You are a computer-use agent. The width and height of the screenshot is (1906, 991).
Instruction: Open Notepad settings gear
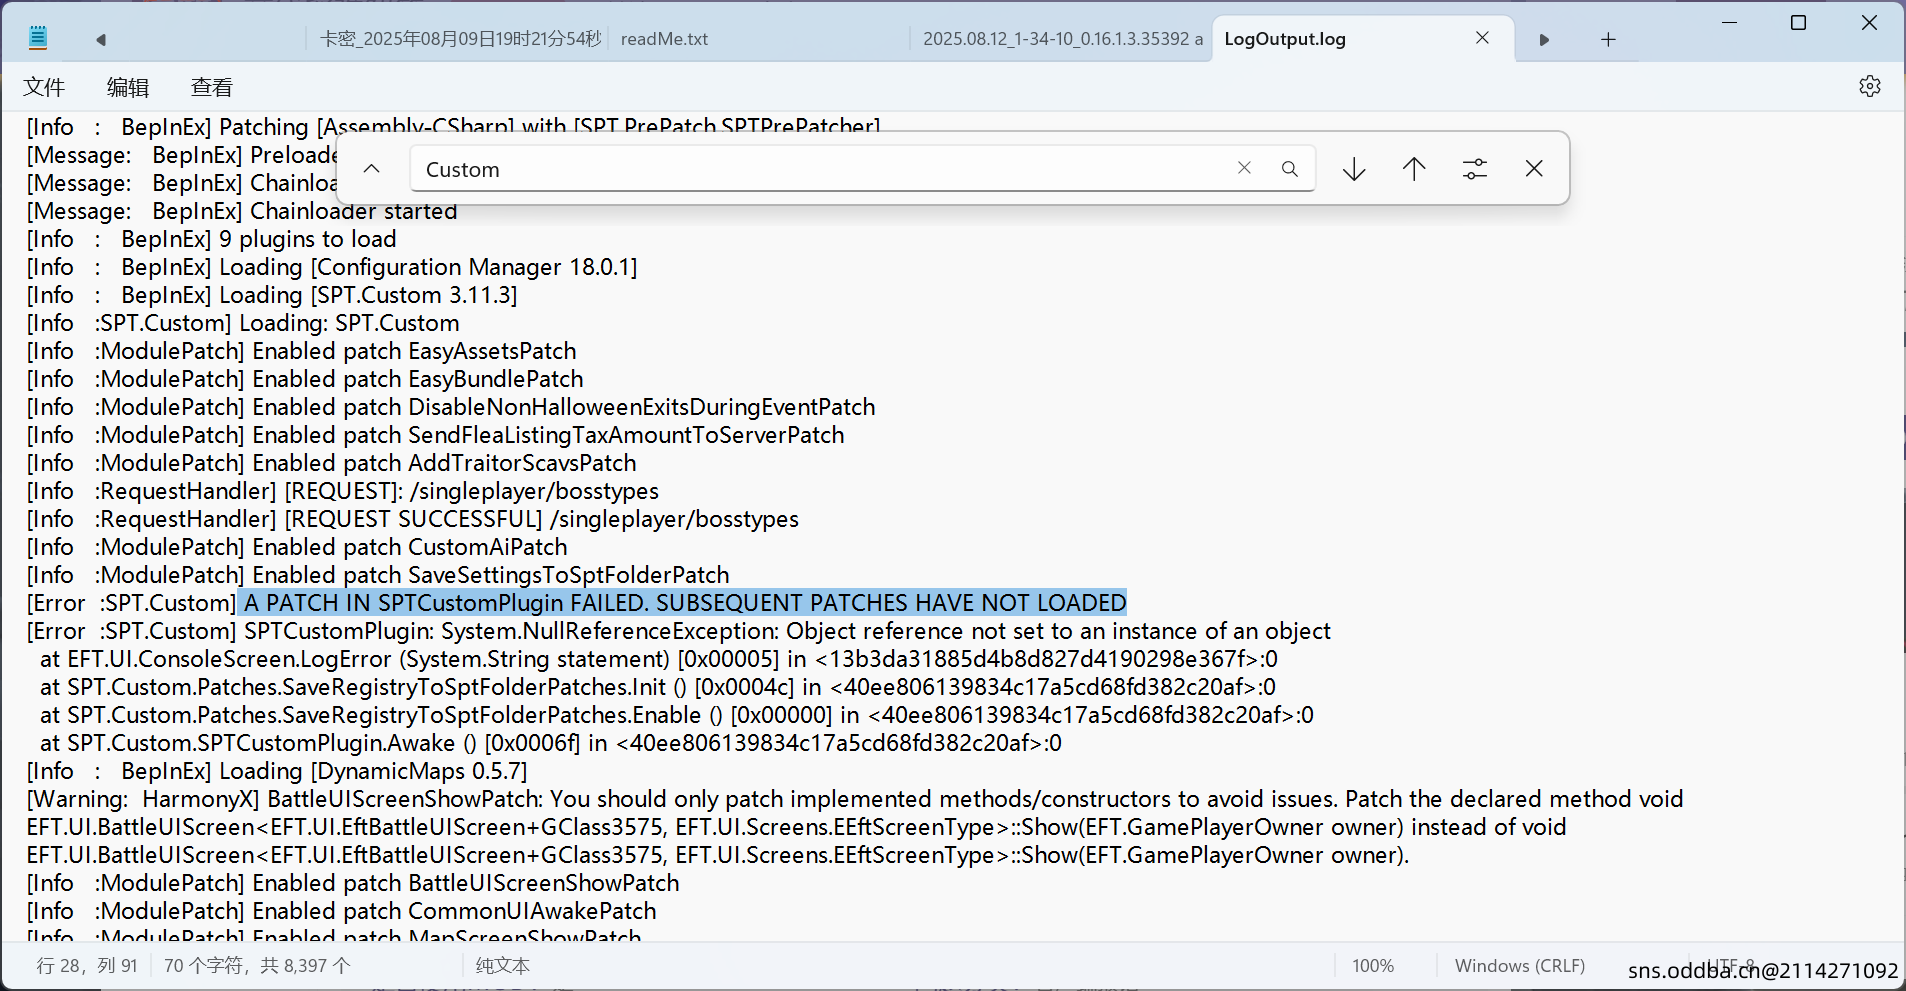point(1870,86)
